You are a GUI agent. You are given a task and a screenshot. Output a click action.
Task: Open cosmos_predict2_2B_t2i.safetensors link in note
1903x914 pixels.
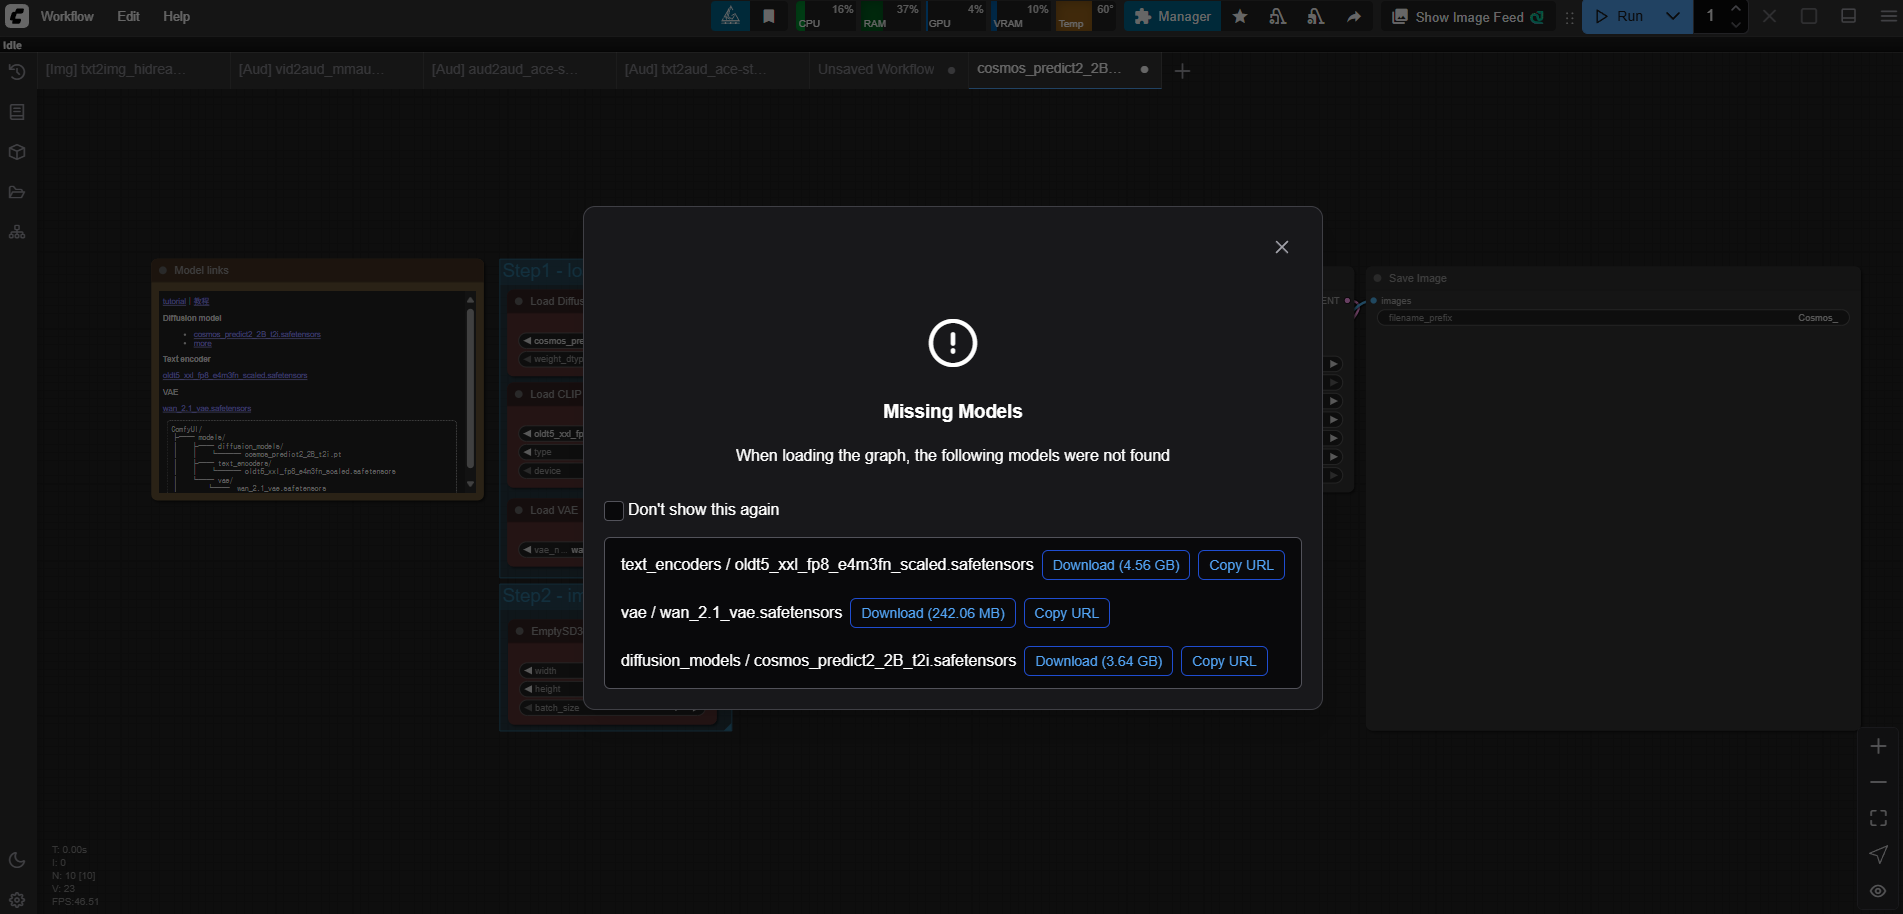(x=257, y=334)
